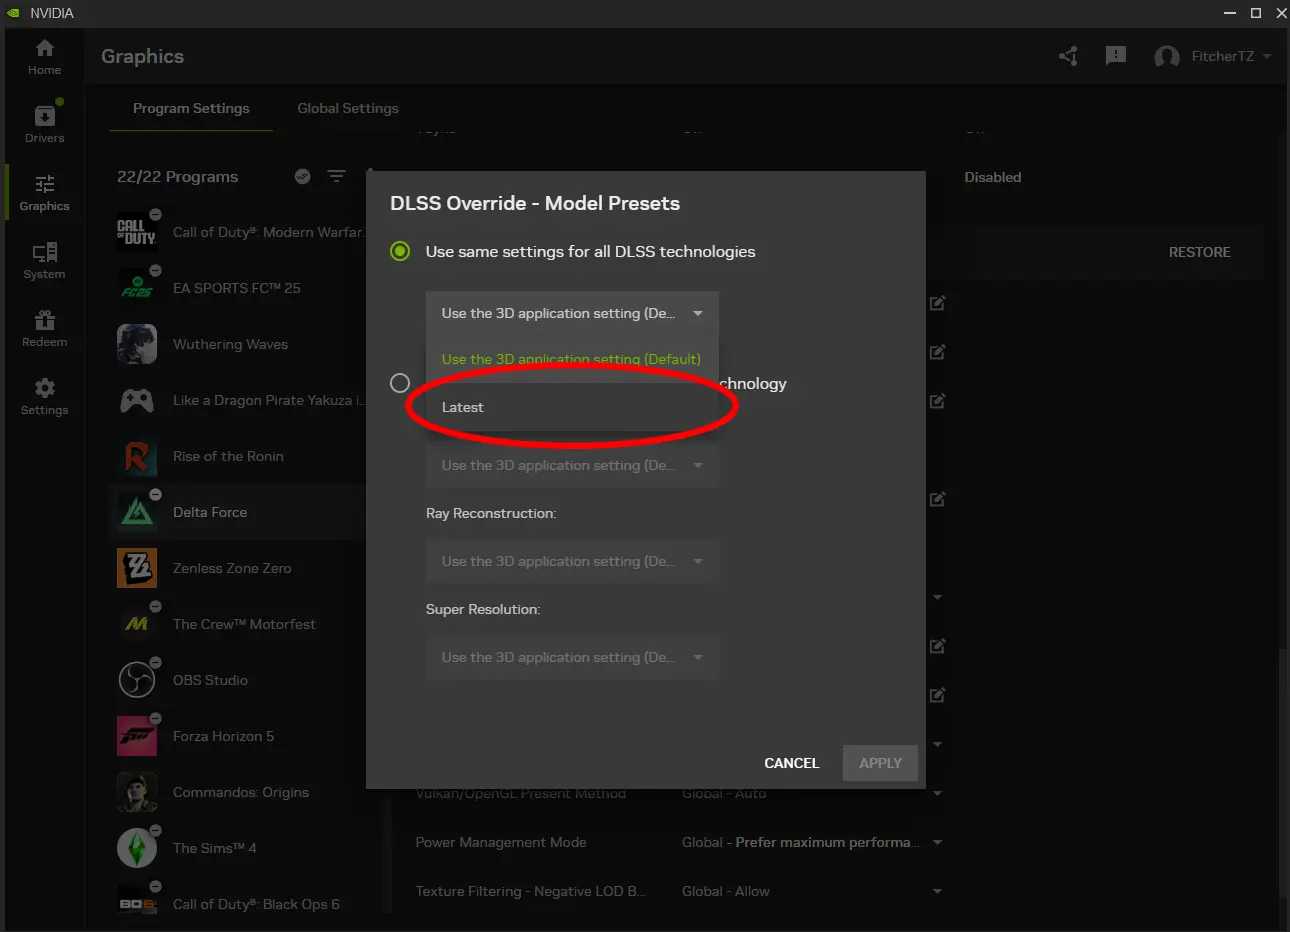Select 'The Crew™ Motorfest' program name
This screenshot has height=932, width=1290.
244,624
